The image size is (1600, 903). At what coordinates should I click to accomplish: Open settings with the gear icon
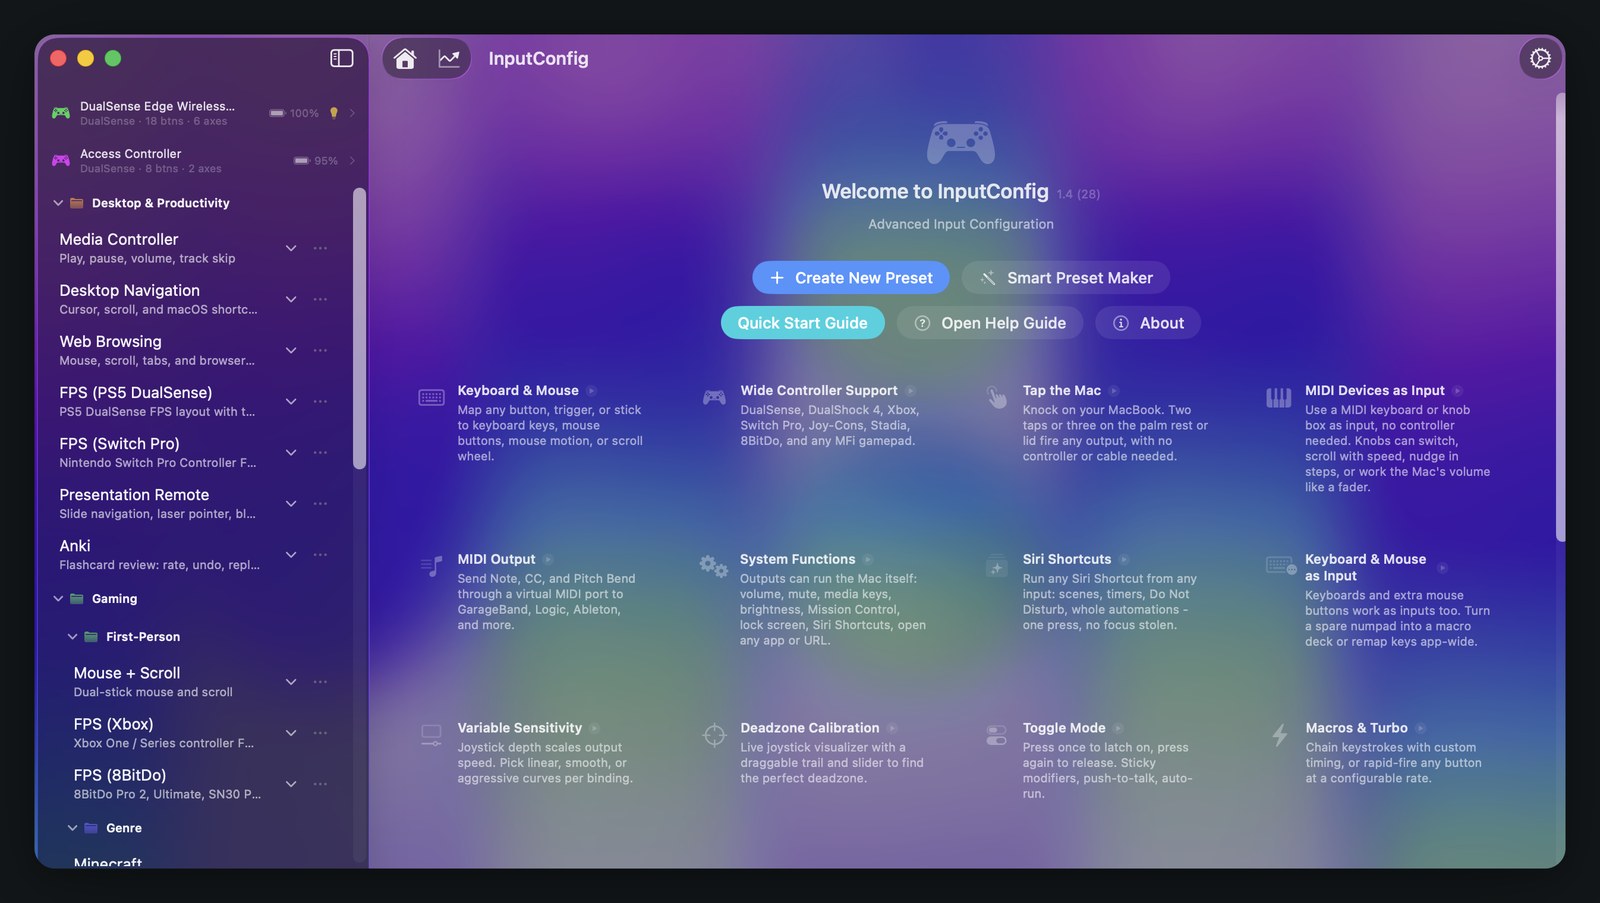point(1540,59)
